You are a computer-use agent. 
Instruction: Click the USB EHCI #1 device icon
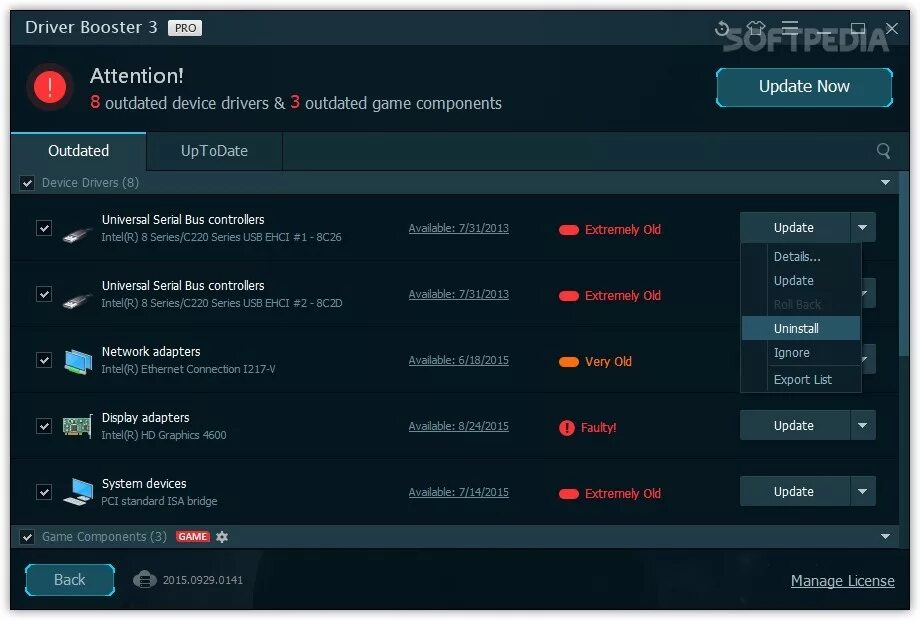pos(77,235)
